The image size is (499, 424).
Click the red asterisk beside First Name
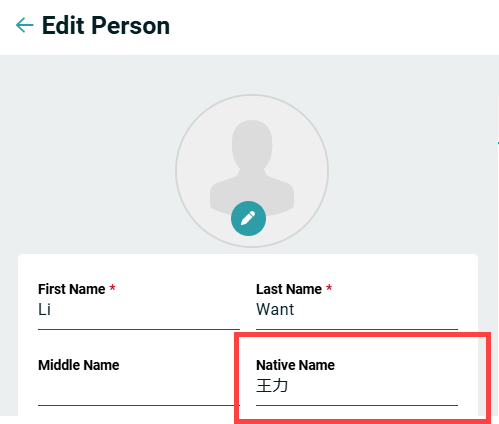coord(113,287)
